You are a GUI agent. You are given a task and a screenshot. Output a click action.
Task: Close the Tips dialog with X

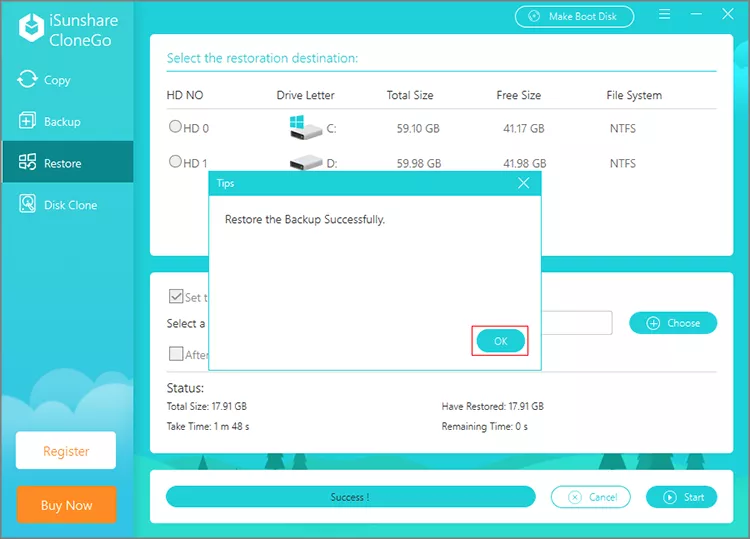coord(523,183)
